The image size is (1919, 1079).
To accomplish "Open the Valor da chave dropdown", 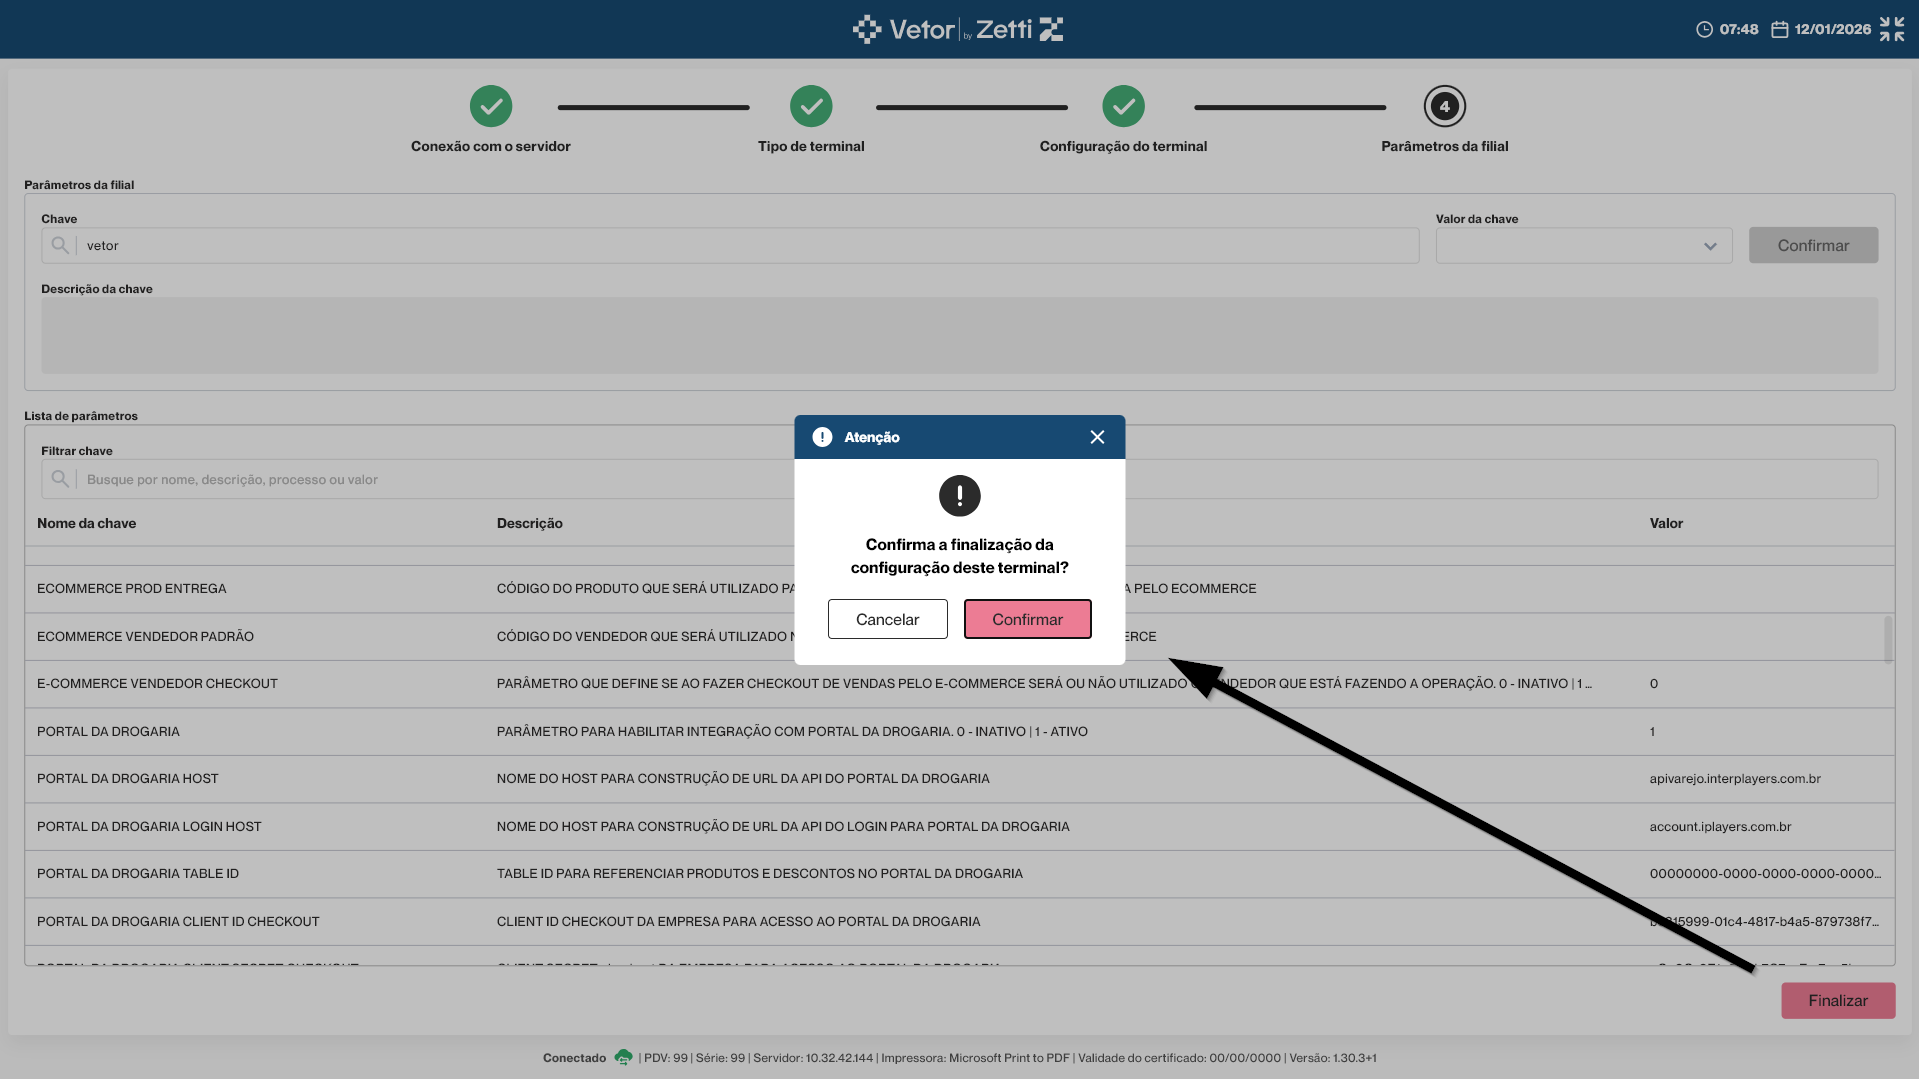I will pos(1584,245).
